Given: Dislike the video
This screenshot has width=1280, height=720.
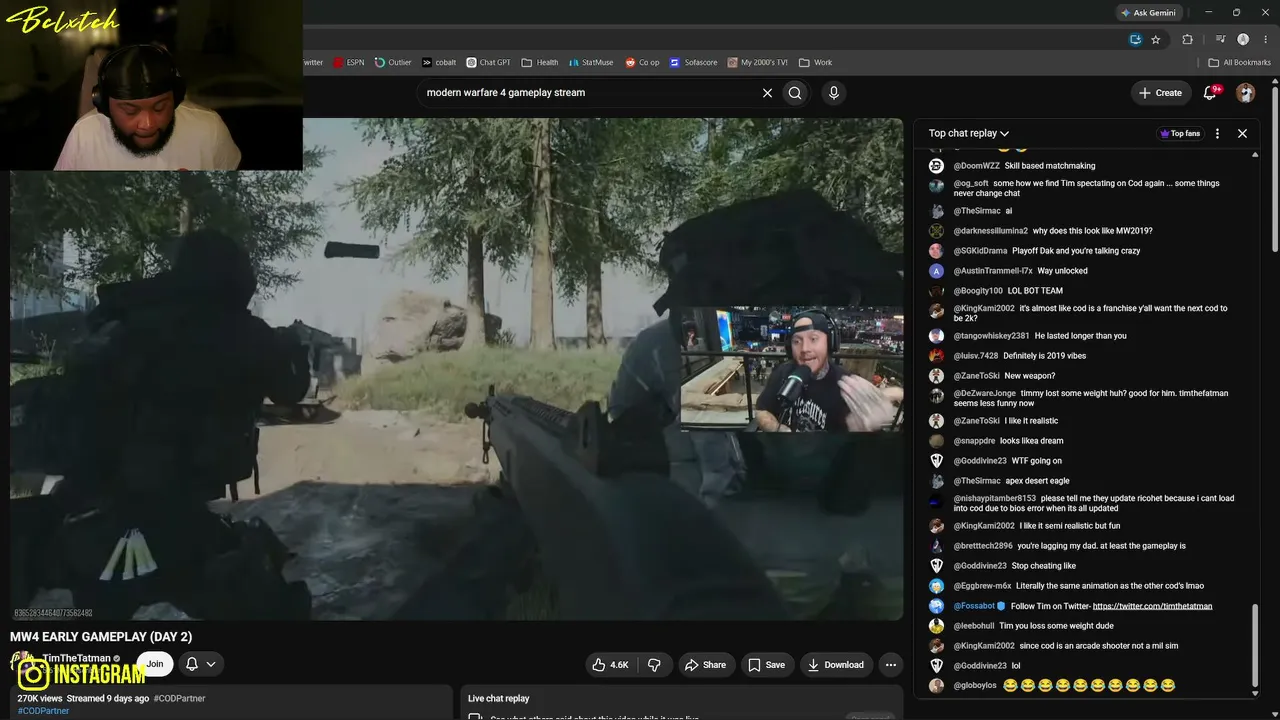Looking at the screenshot, I should click(x=654, y=665).
